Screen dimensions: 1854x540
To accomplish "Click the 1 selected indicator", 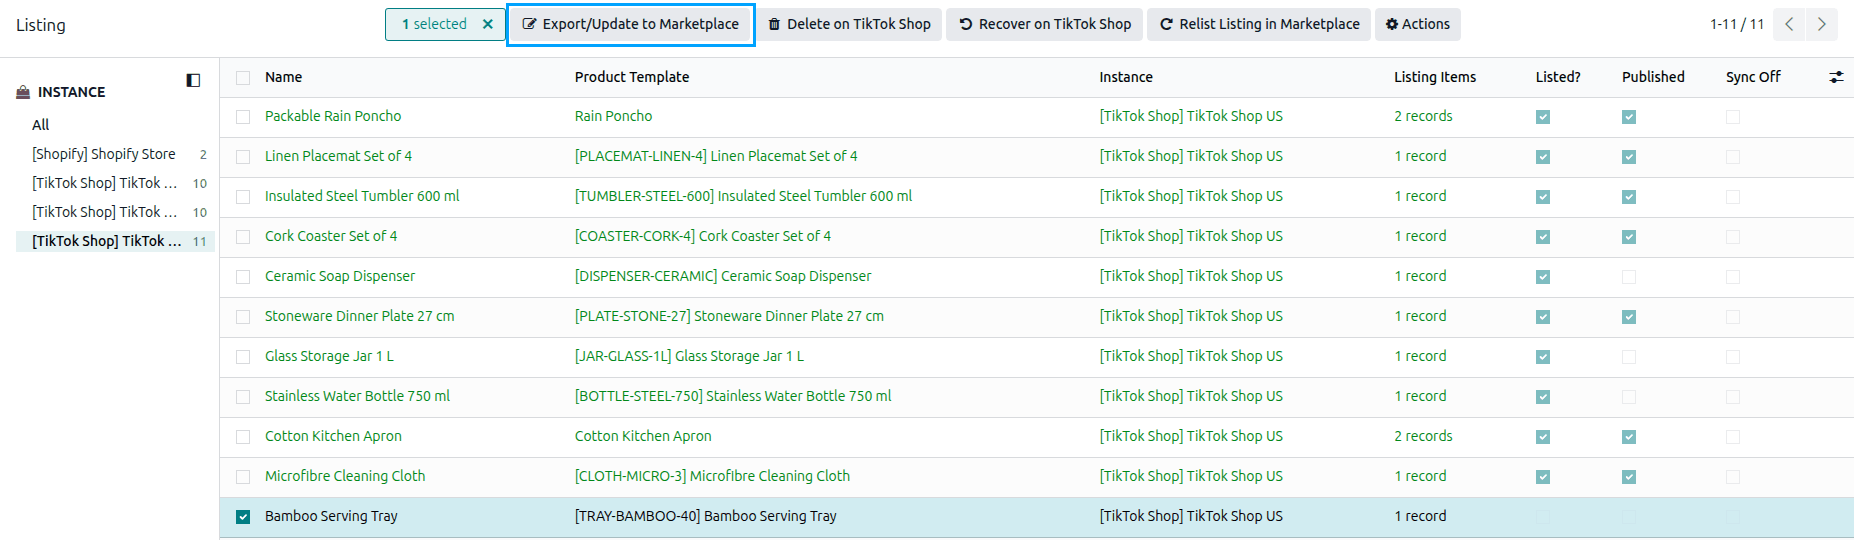I will coord(434,24).
